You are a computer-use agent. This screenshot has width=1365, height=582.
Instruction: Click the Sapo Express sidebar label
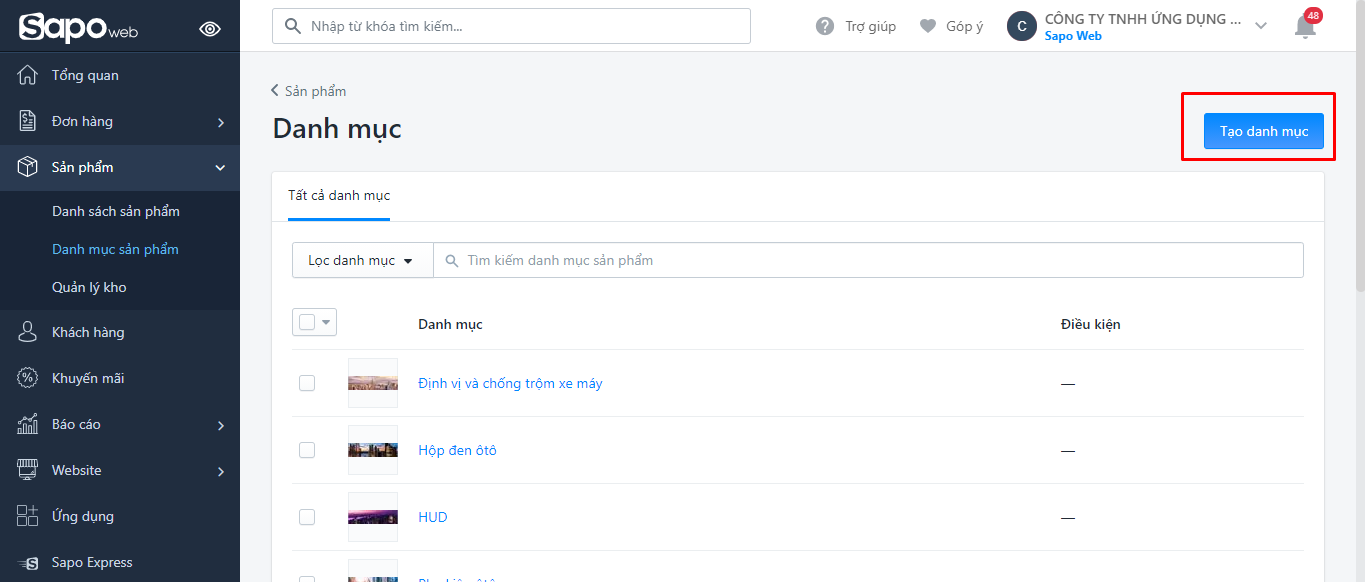[x=92, y=562]
